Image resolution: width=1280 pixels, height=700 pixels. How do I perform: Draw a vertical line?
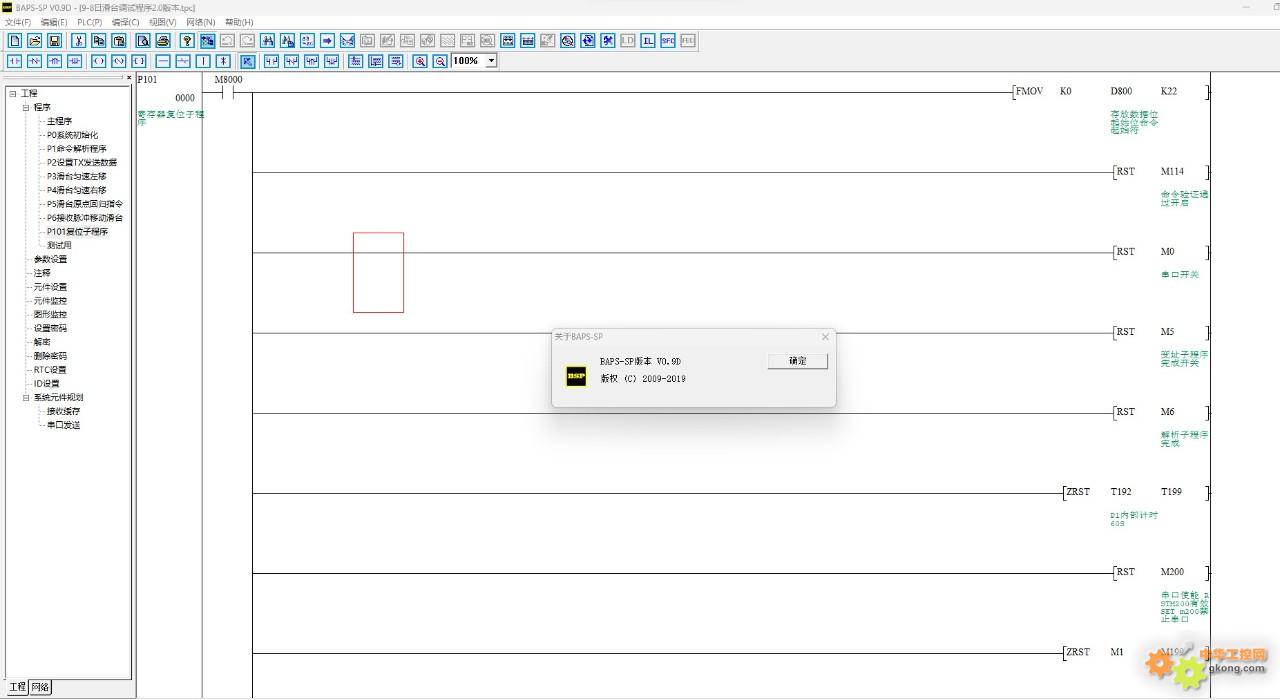[x=203, y=61]
